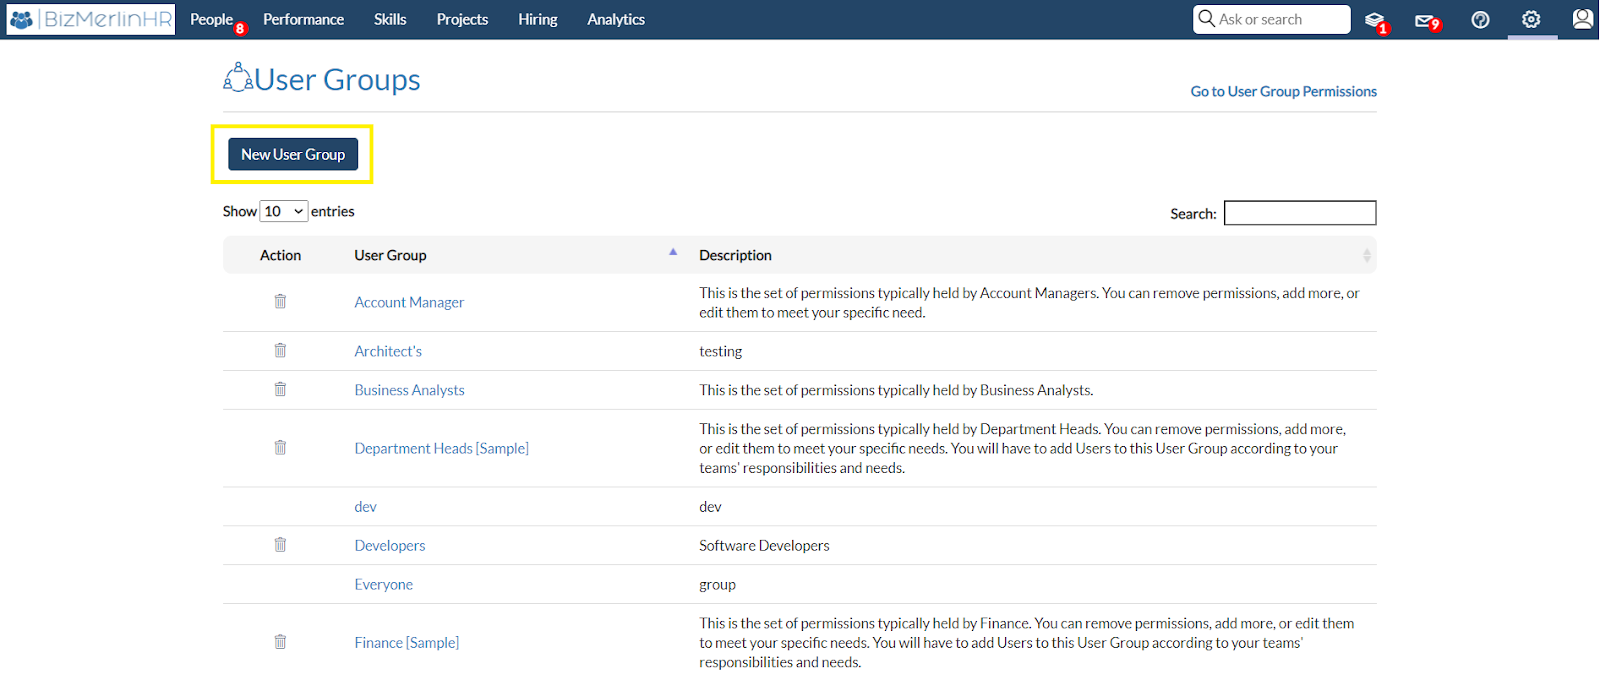
Task: Focus the Ask or search box
Action: [1272, 19]
